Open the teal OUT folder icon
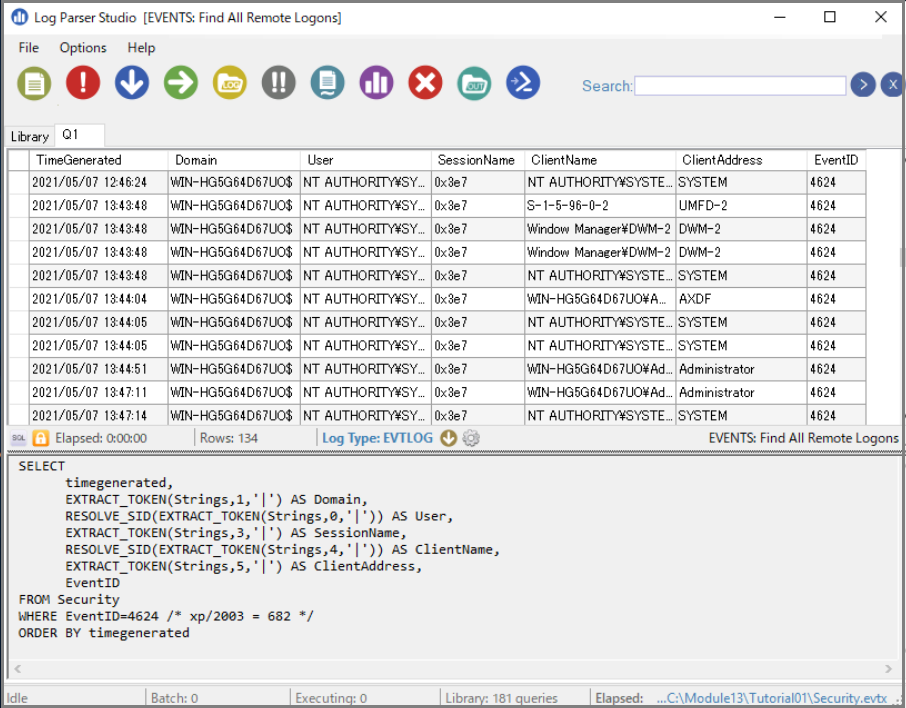This screenshot has width=906, height=708. [x=474, y=83]
